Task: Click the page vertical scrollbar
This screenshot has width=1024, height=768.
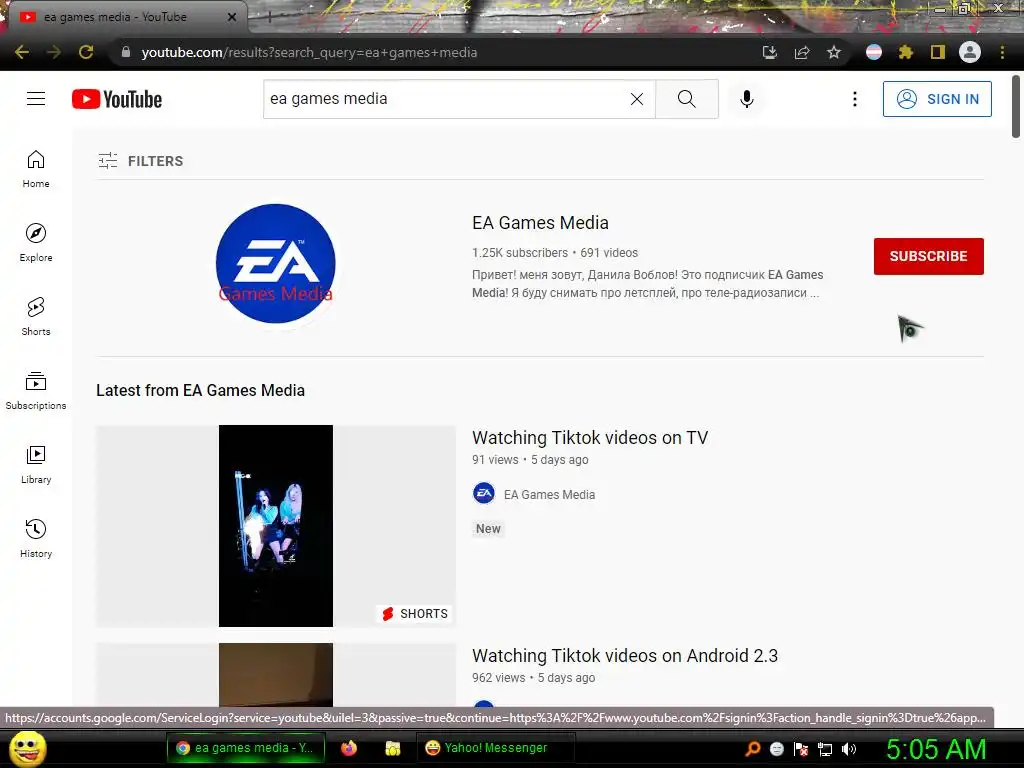Action: point(1016,106)
